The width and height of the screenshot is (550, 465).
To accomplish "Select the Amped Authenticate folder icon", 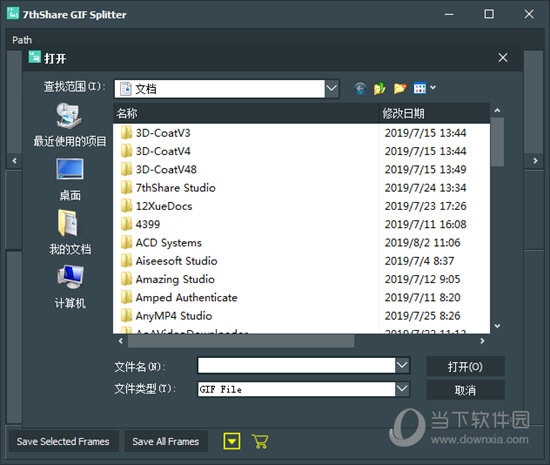I will click(x=126, y=297).
